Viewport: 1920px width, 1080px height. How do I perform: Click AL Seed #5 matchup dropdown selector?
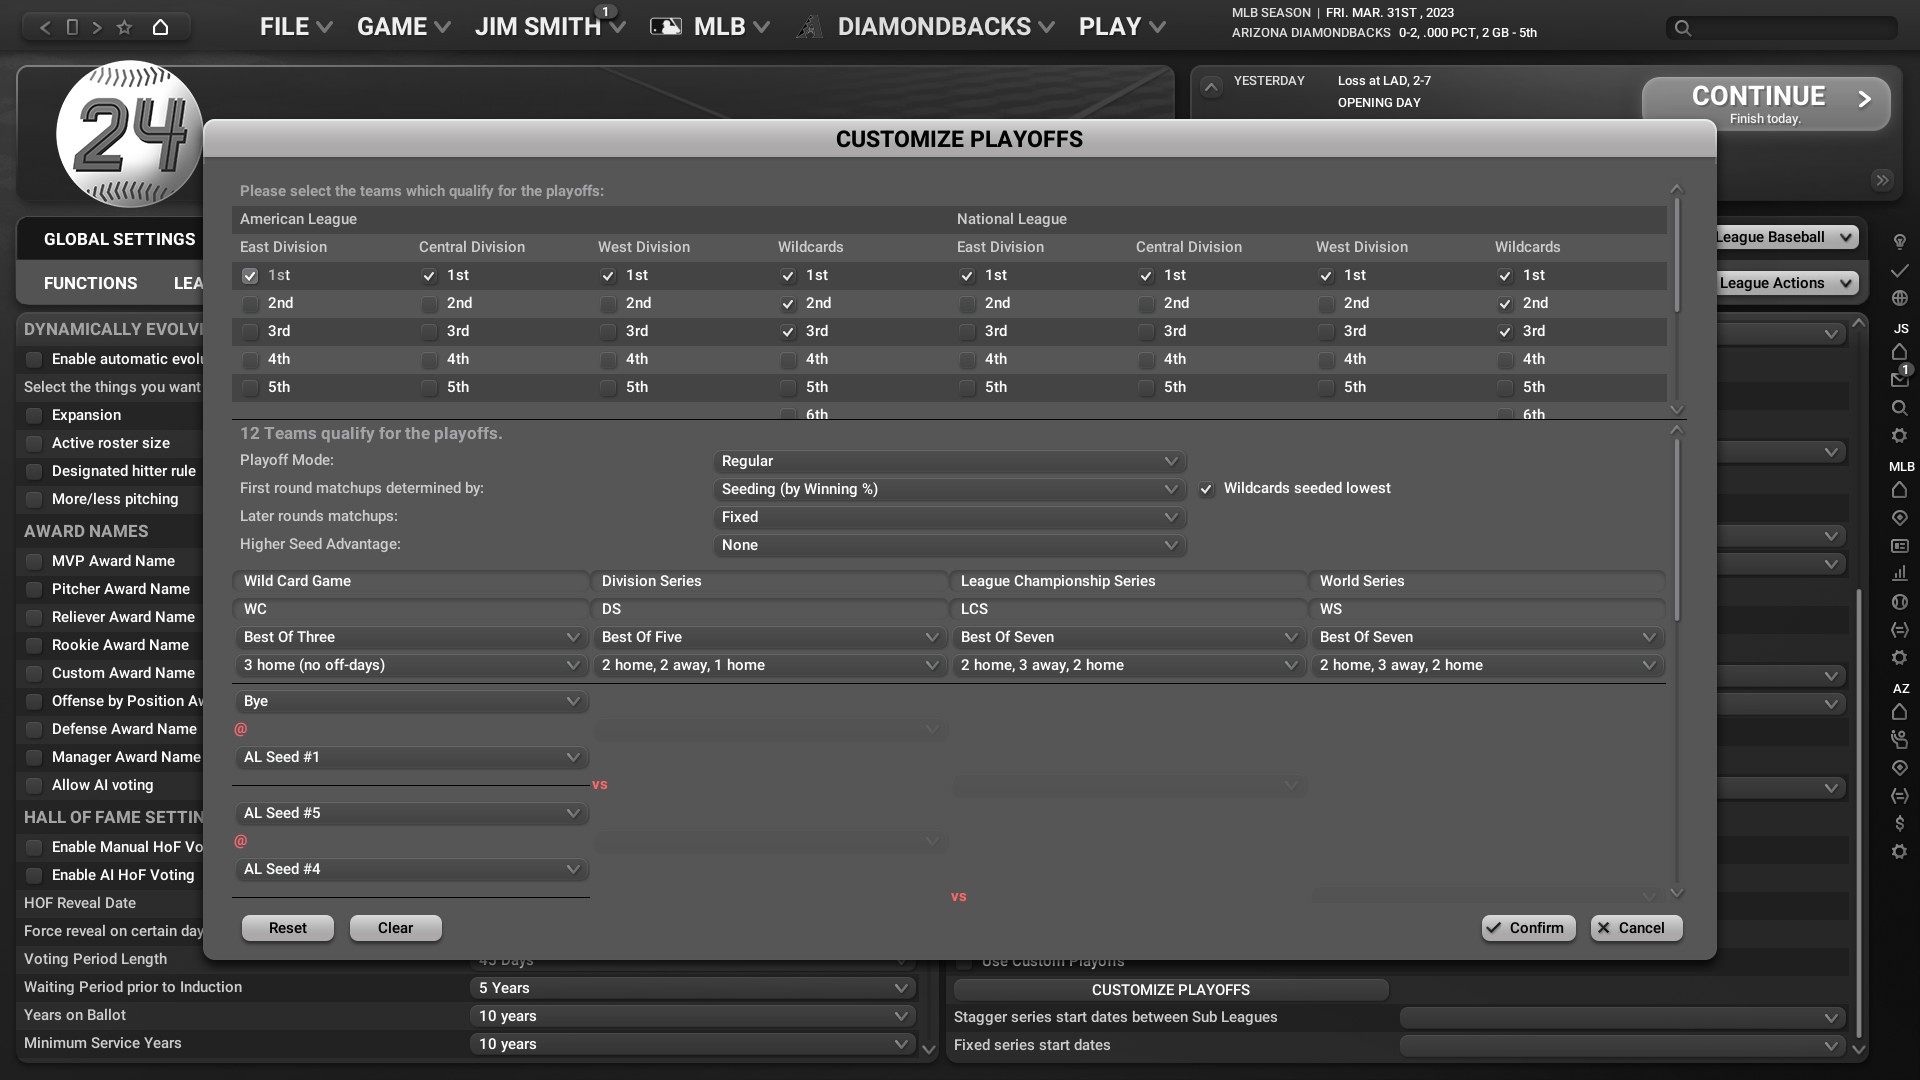409,812
